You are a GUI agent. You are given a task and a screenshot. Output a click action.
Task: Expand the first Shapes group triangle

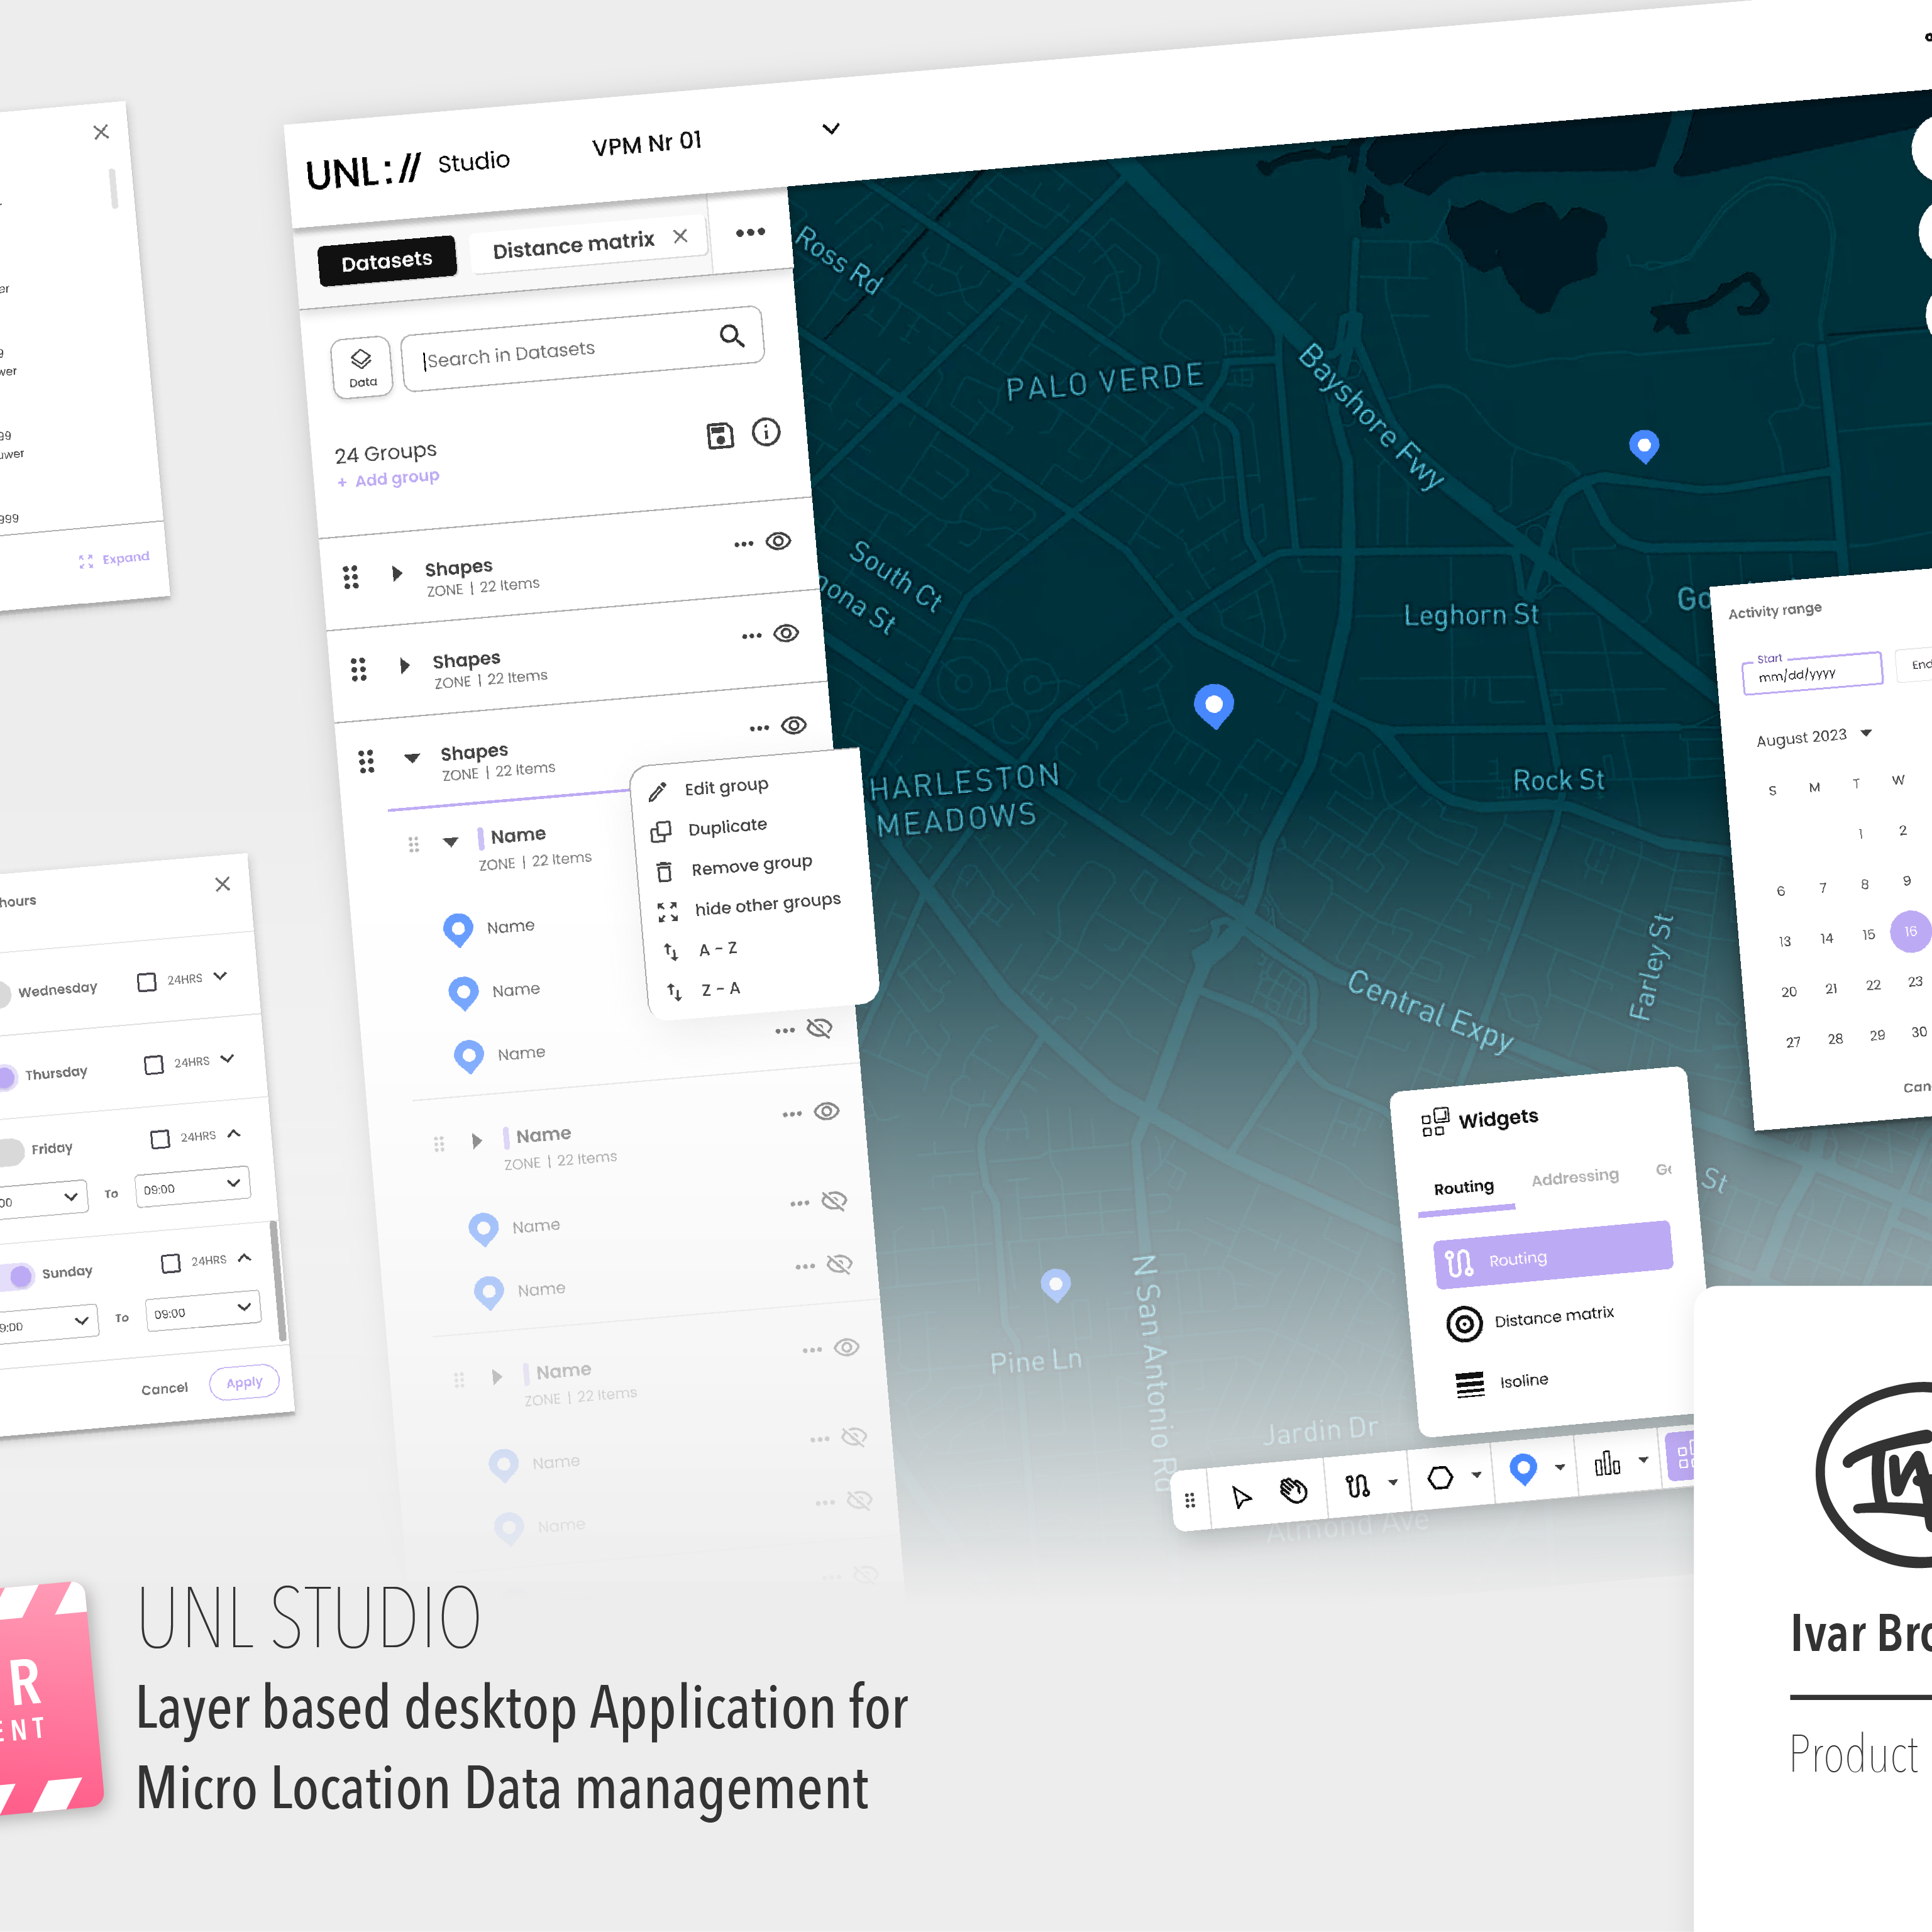397,573
